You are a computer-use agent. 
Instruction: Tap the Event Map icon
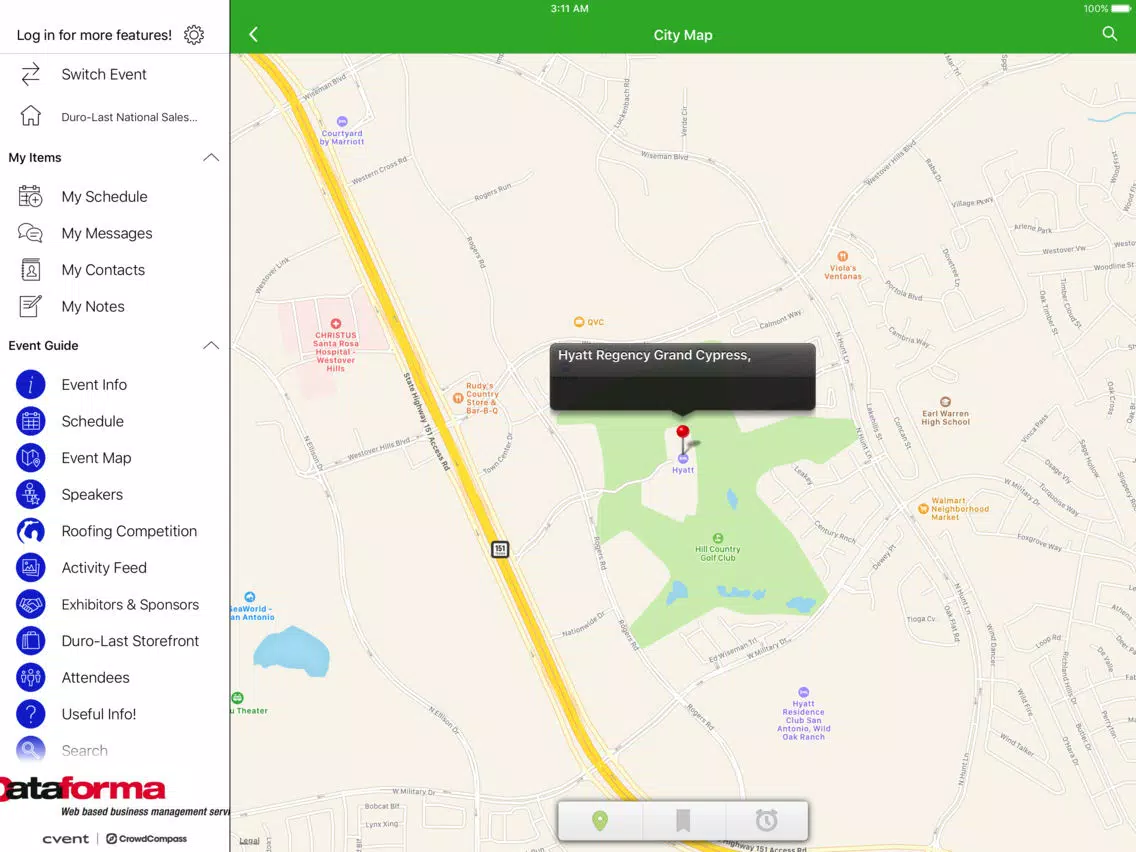coord(30,458)
